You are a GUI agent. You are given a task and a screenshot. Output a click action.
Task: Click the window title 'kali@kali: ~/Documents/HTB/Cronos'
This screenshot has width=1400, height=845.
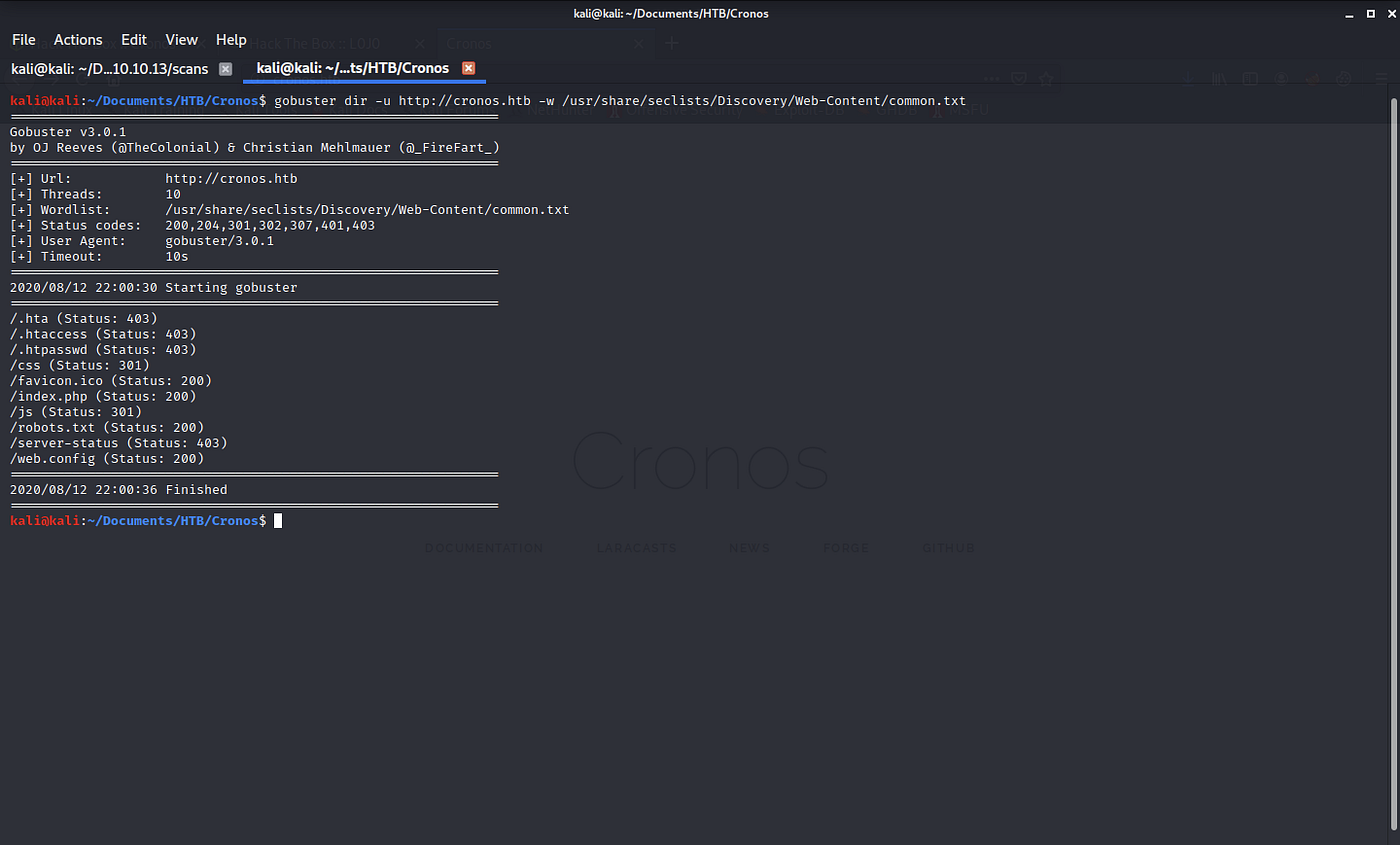coord(671,13)
